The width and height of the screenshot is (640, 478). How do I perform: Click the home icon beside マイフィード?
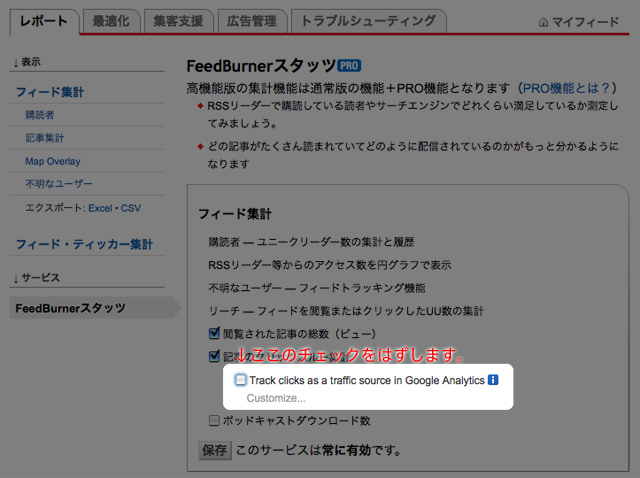pyautogui.click(x=544, y=21)
